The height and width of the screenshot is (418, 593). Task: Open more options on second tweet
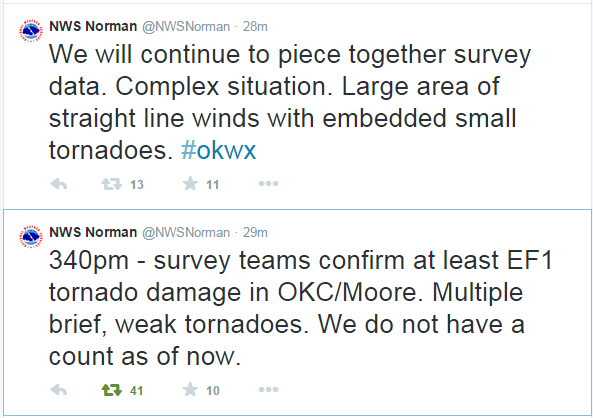click(269, 390)
